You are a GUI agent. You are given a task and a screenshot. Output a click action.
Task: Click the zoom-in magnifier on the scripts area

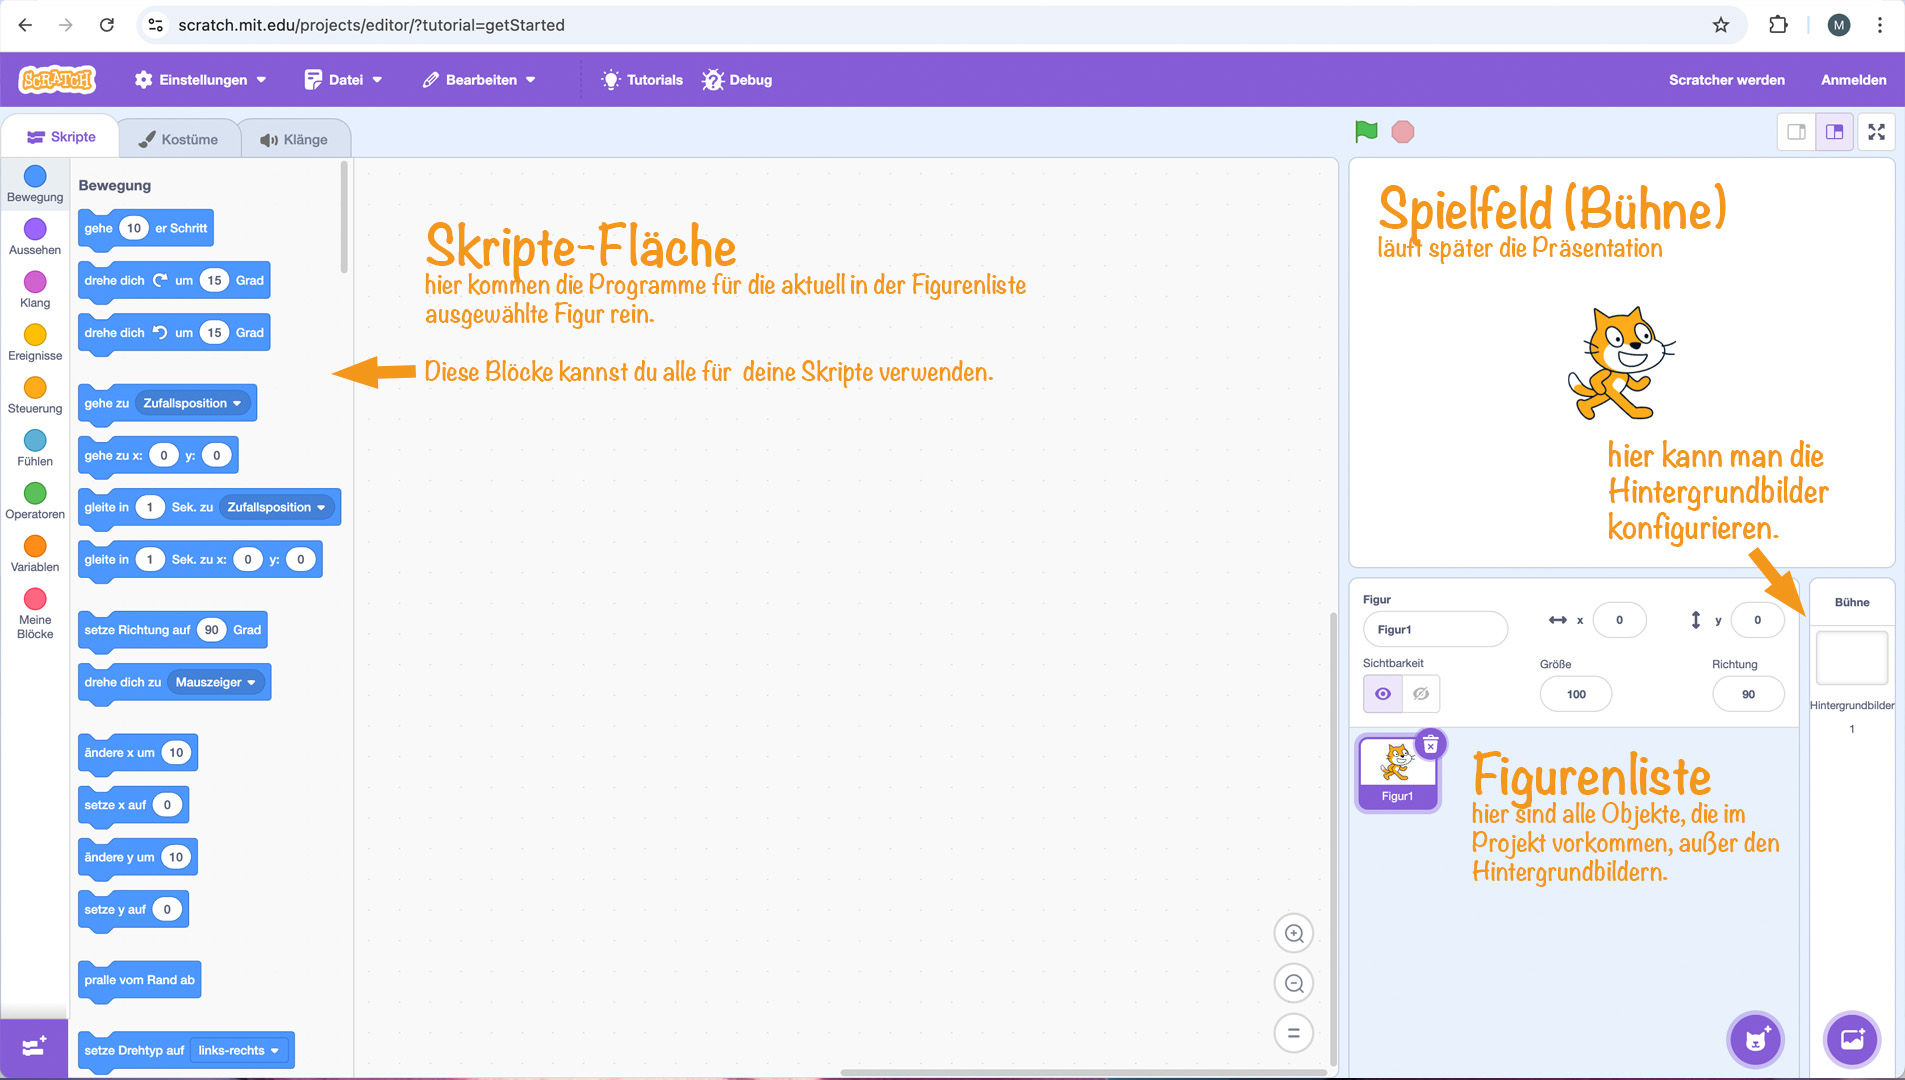pyautogui.click(x=1293, y=933)
